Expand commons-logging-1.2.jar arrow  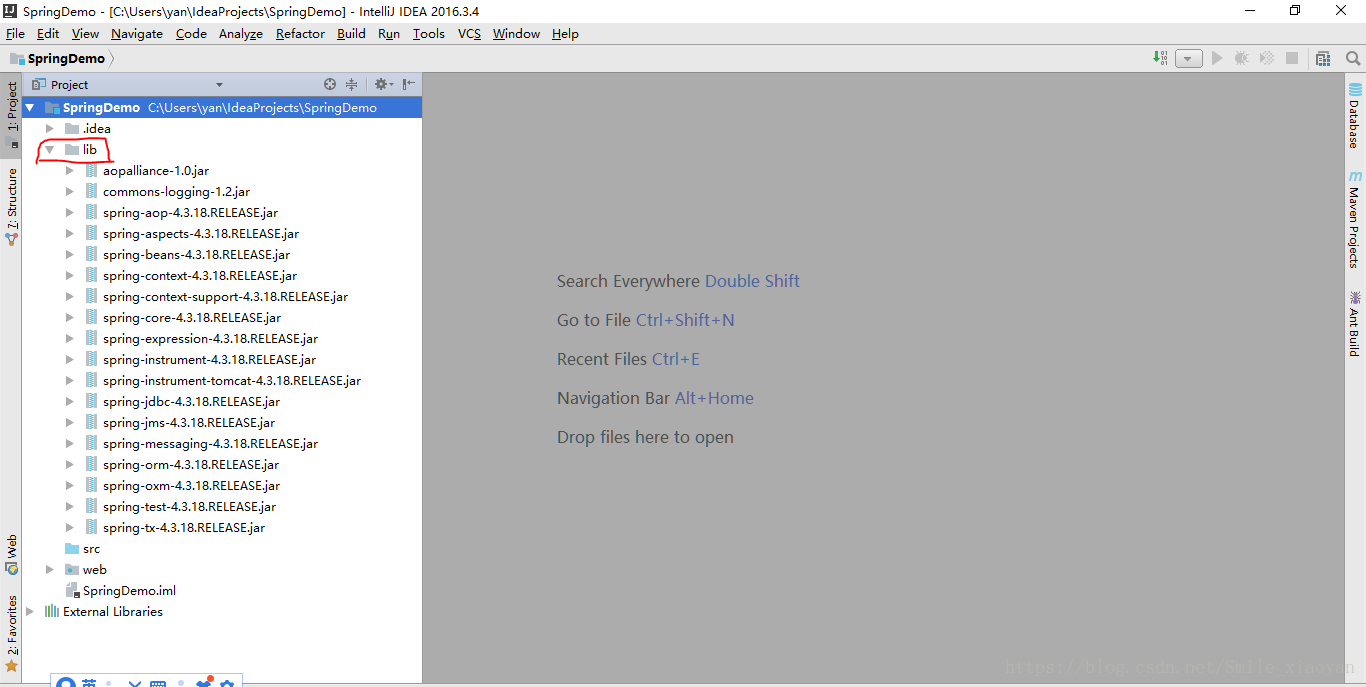click(69, 191)
